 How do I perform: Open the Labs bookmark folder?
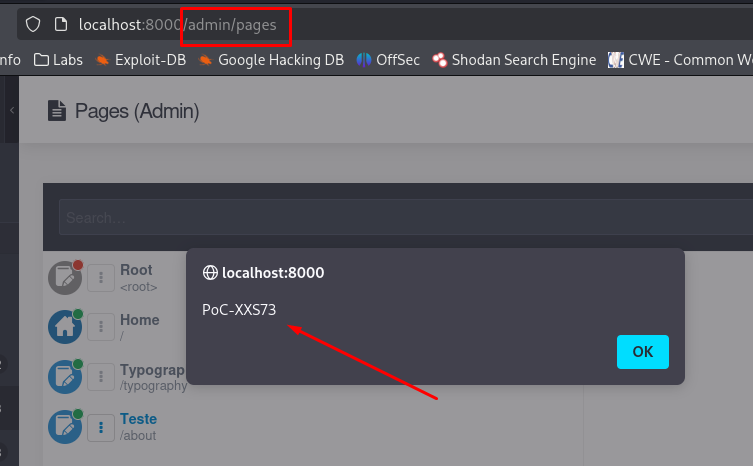(58, 60)
